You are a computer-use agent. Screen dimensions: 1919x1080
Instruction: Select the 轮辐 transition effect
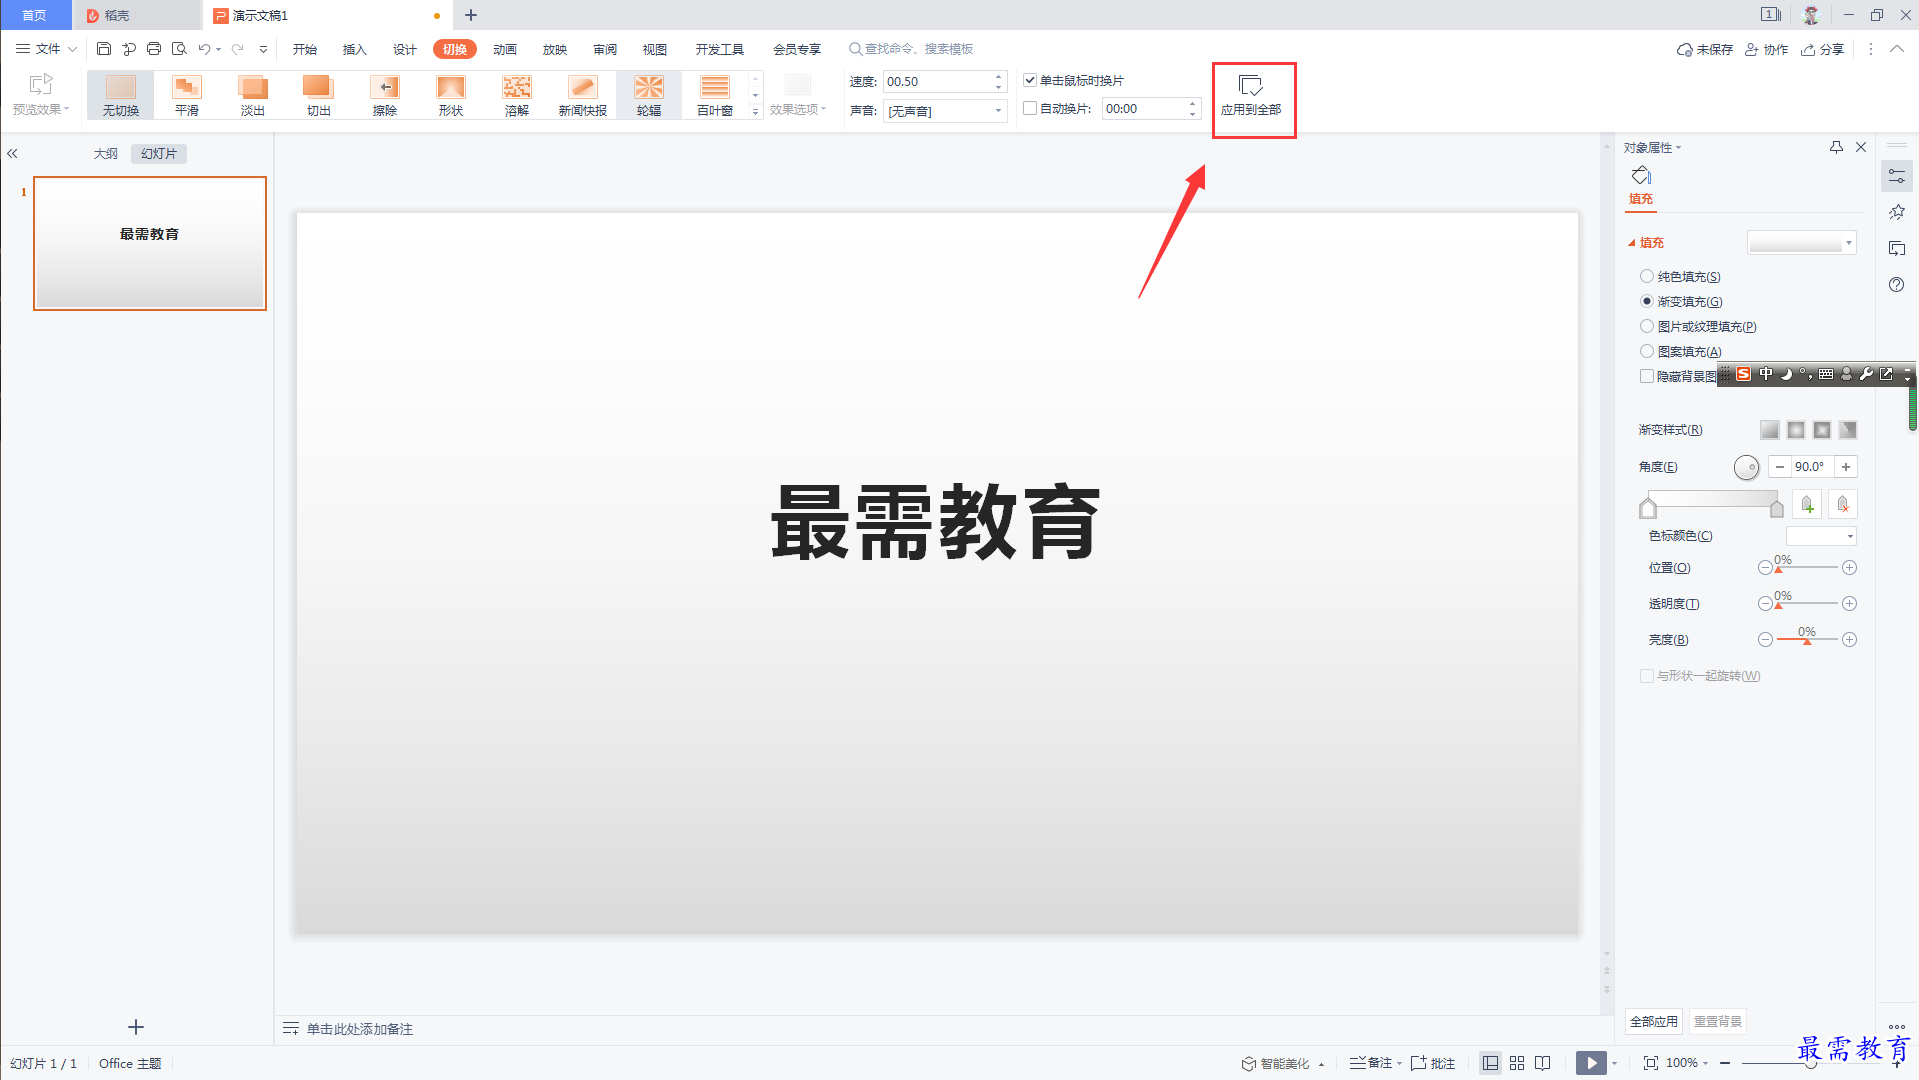649,96
